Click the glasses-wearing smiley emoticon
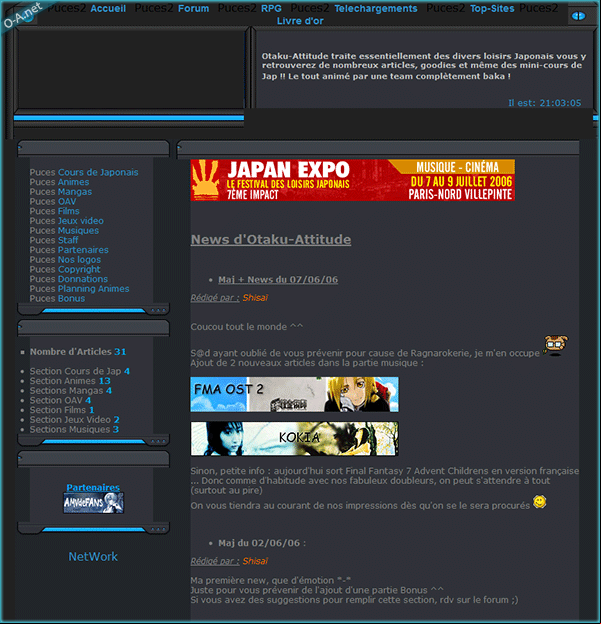The image size is (601, 624). [x=556, y=345]
